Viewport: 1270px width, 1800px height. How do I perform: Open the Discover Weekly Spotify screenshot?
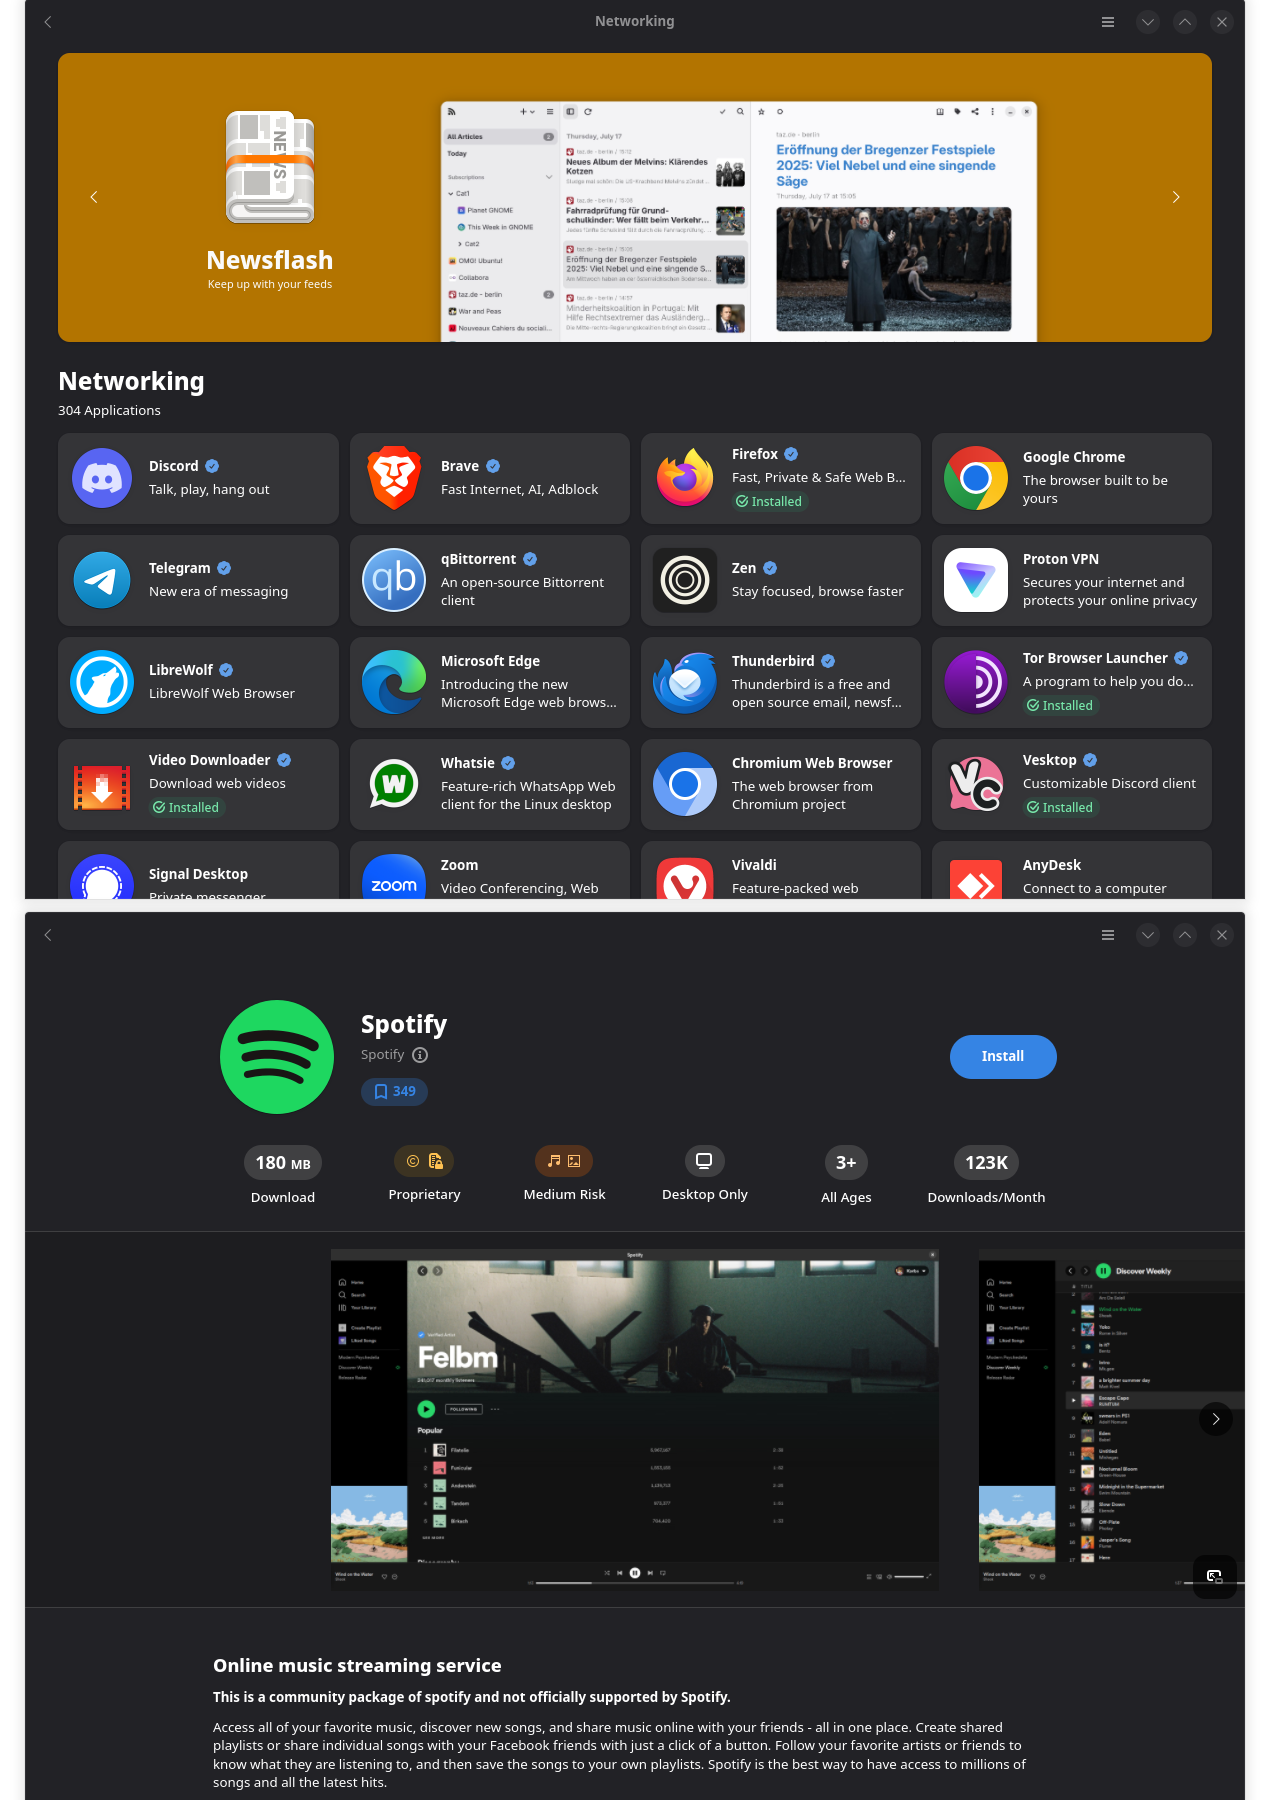click(x=1111, y=1419)
